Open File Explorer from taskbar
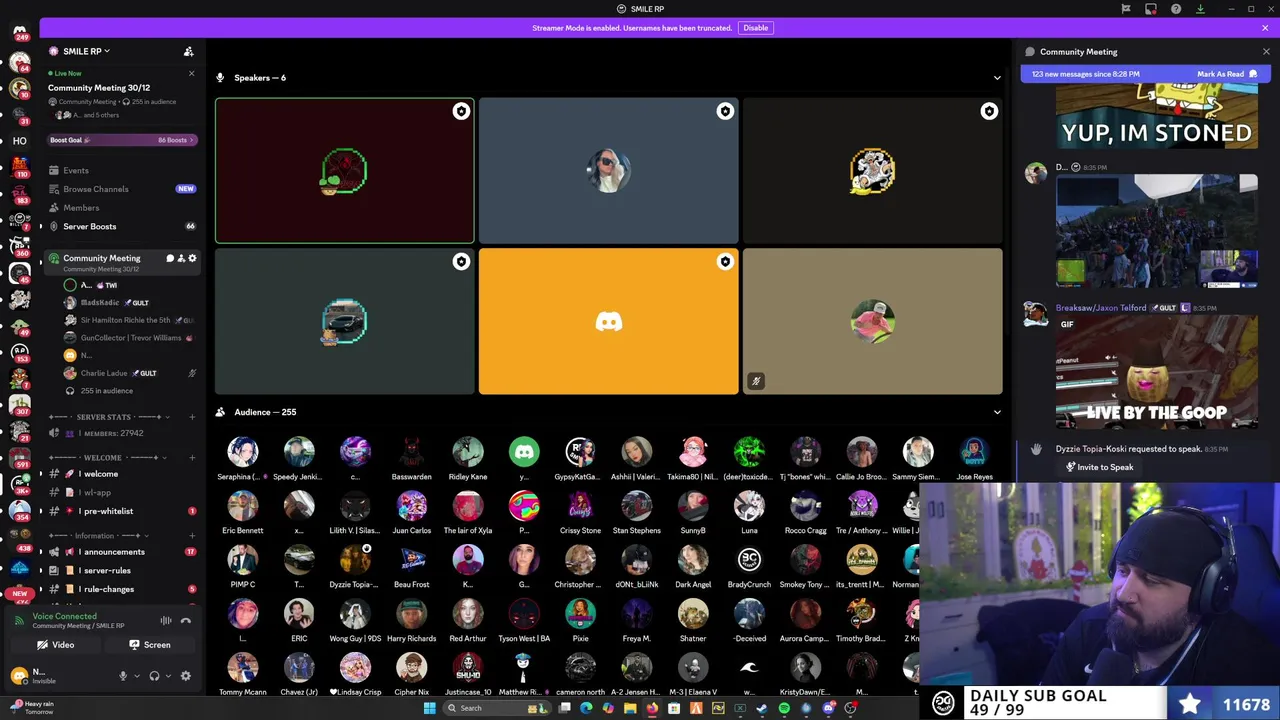Screen dimensions: 1280x720 tap(630, 708)
